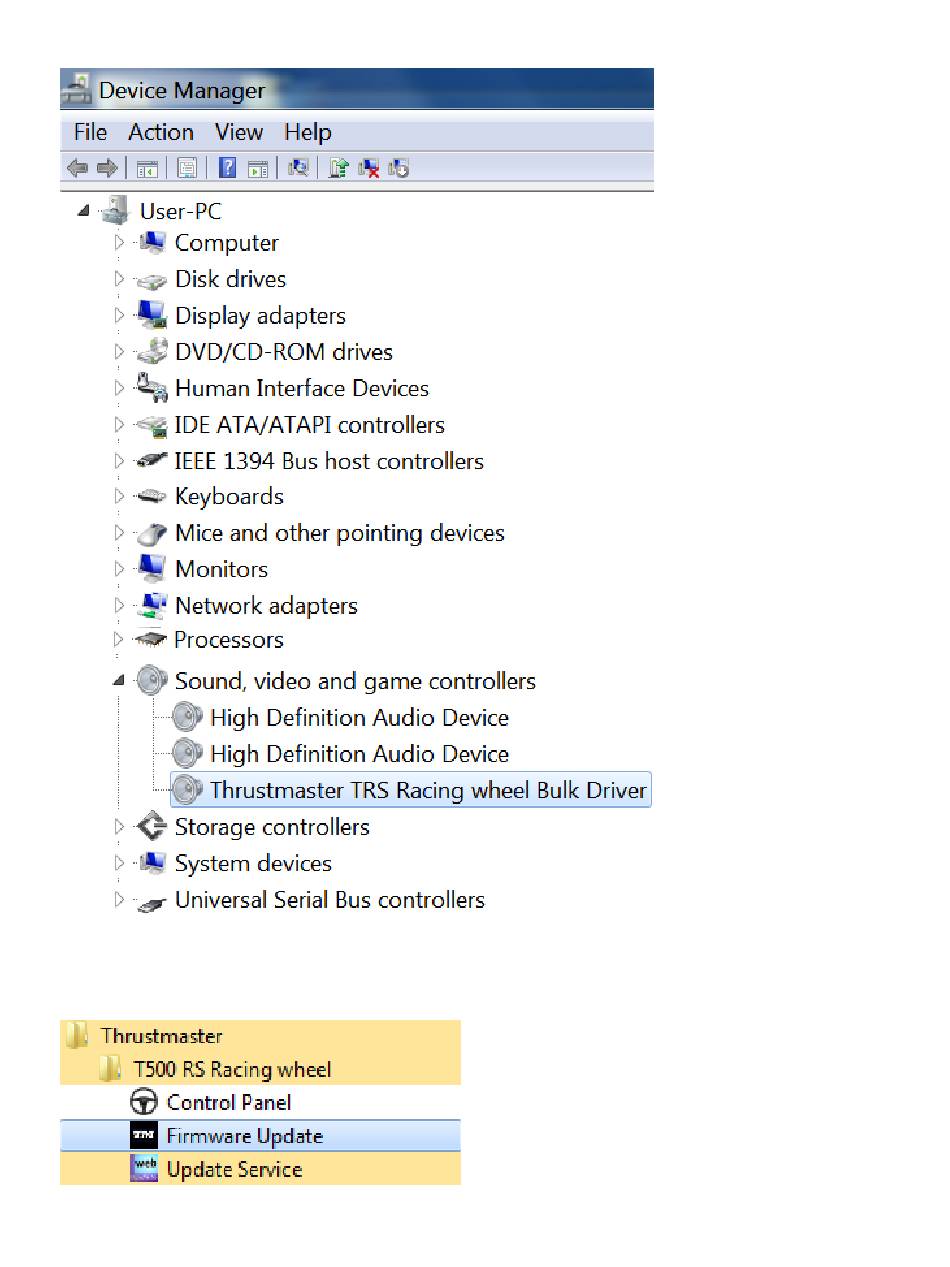Expand the Computer category
The image size is (950, 1267).
[x=119, y=243]
